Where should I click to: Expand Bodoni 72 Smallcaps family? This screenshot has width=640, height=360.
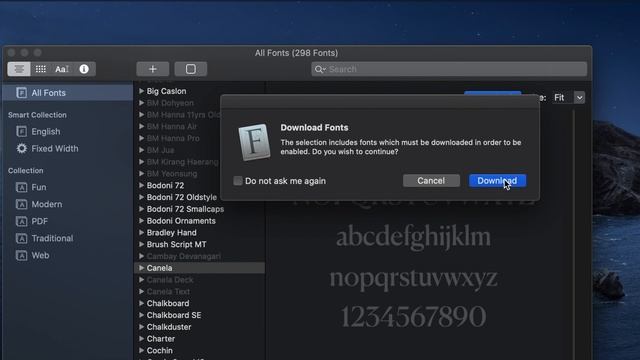click(x=141, y=209)
